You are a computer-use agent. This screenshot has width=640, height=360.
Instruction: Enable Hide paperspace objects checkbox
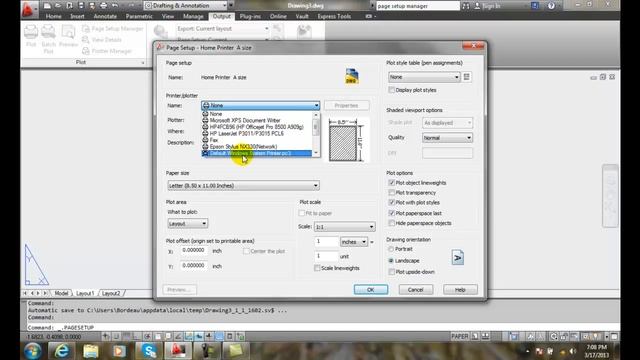[391, 223]
